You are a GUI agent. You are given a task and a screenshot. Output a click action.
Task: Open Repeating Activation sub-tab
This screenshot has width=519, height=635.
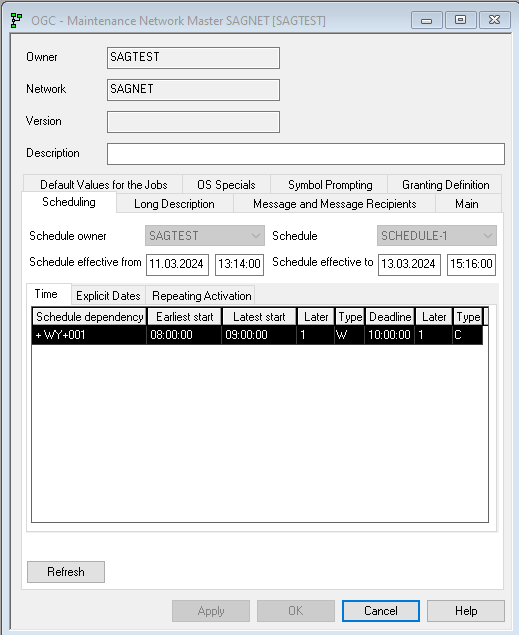[202, 296]
